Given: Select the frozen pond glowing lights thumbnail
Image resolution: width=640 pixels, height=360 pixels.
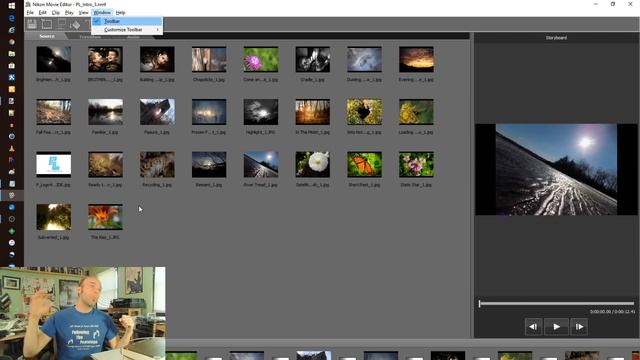Looking at the screenshot, I should (x=209, y=112).
